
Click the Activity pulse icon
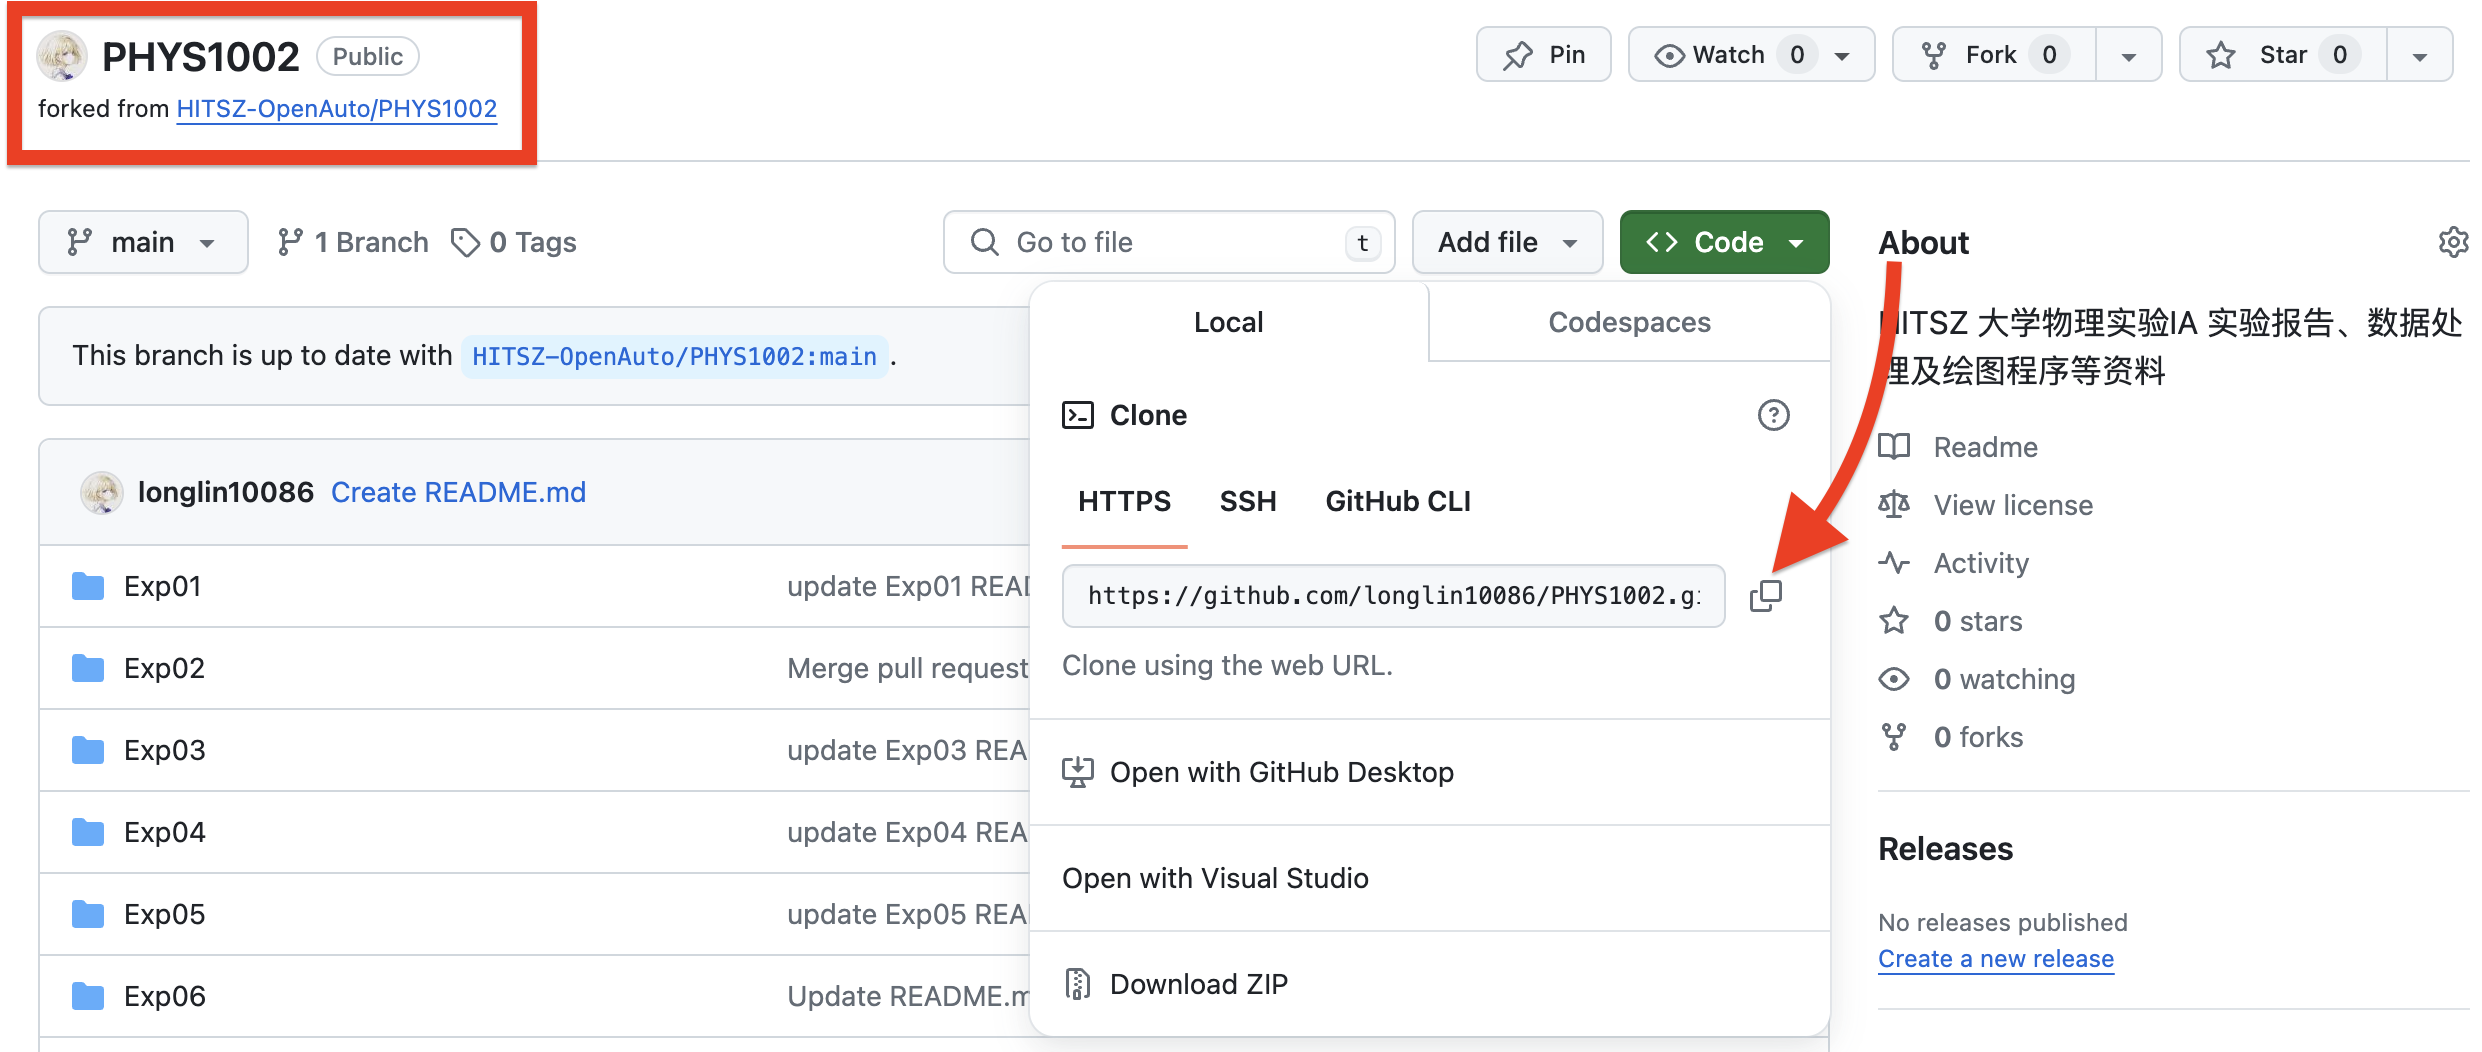(1894, 563)
